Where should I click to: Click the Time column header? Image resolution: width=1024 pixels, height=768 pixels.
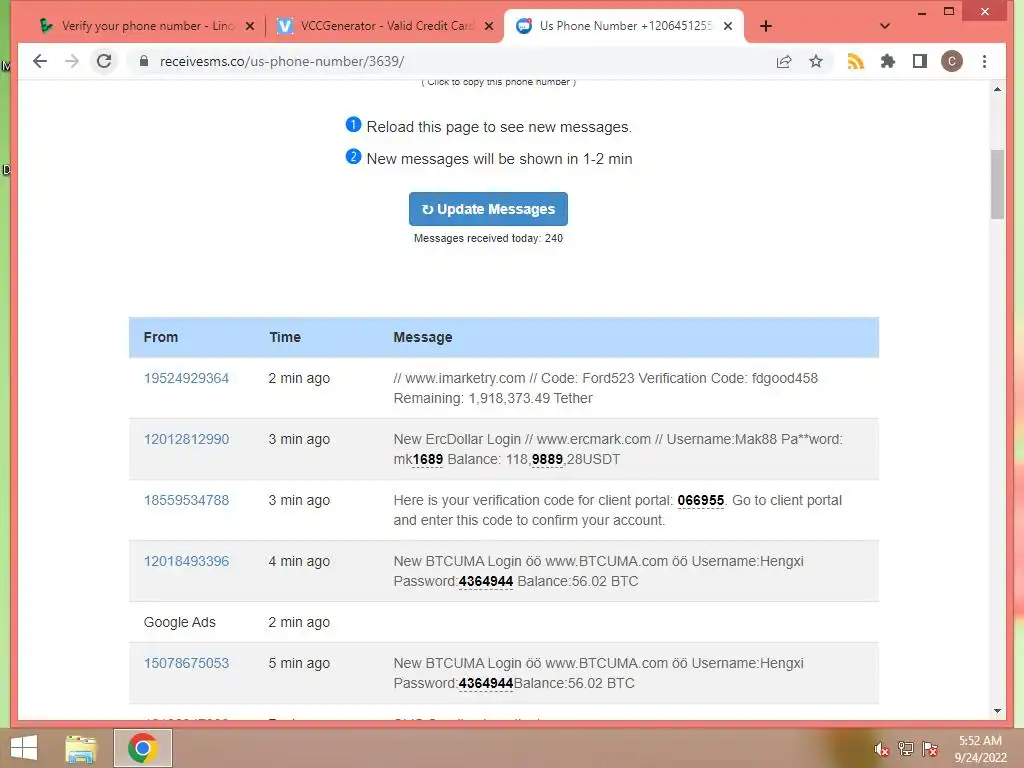point(285,337)
